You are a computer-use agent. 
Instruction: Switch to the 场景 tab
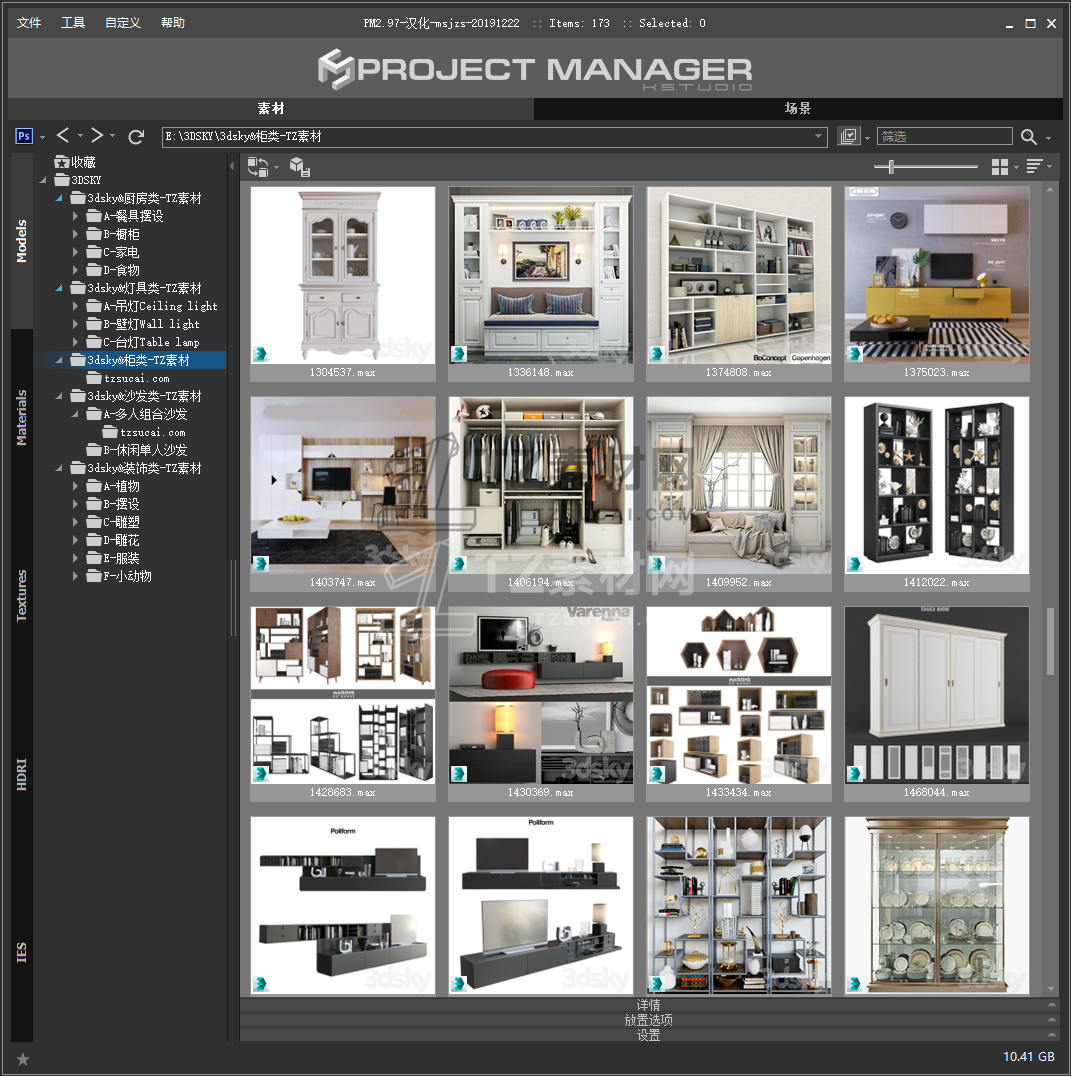[797, 109]
